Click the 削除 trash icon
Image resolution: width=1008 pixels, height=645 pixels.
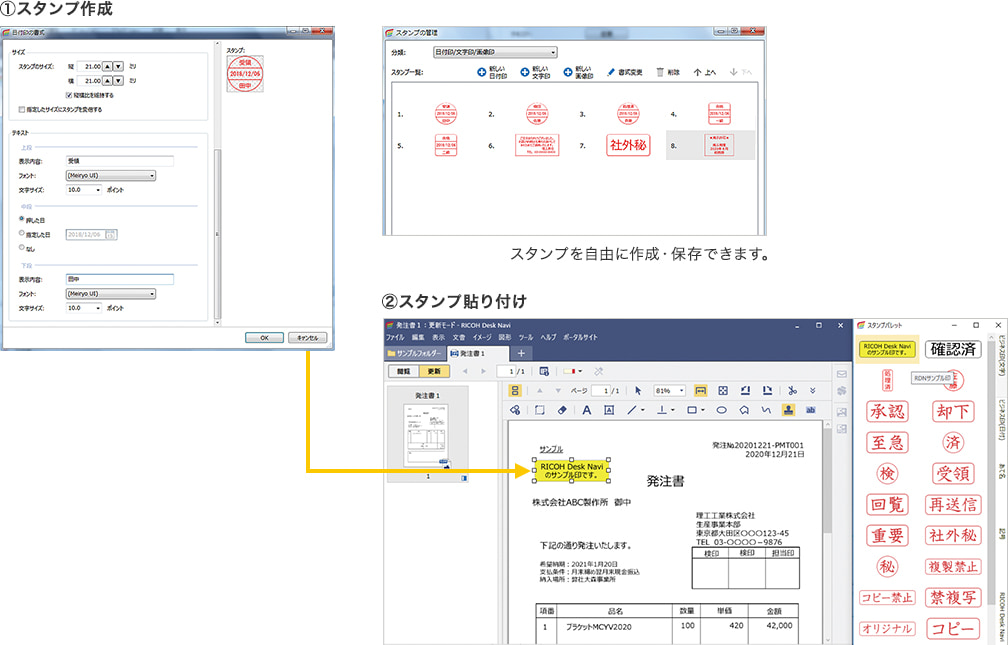[660, 72]
